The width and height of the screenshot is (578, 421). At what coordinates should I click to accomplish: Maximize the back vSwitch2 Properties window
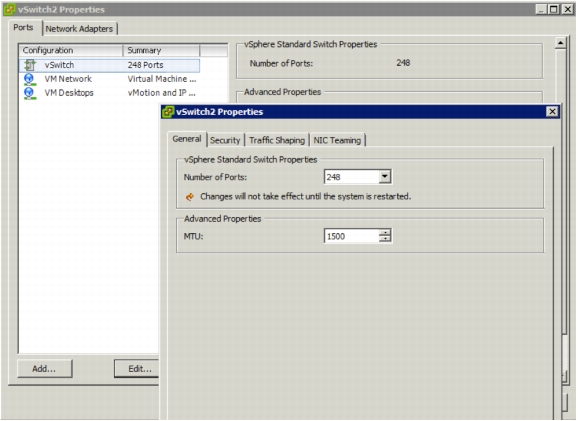click(x=554, y=9)
